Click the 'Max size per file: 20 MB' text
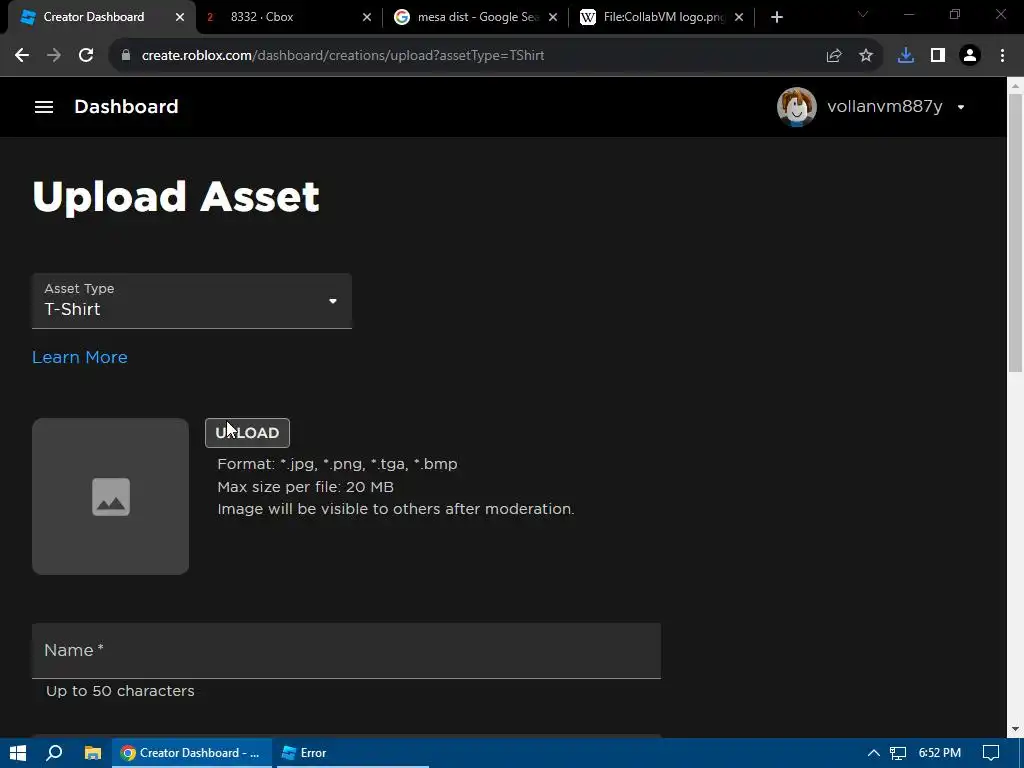The height and width of the screenshot is (768, 1024). point(306,487)
